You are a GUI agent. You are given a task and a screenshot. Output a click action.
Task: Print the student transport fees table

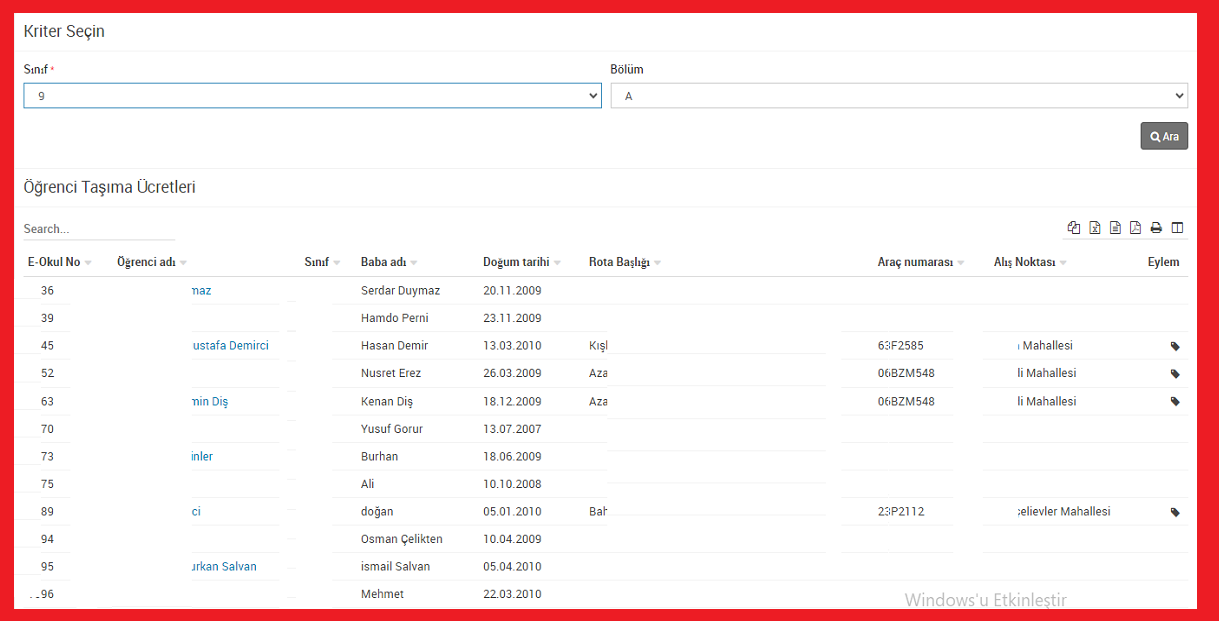[1156, 228]
